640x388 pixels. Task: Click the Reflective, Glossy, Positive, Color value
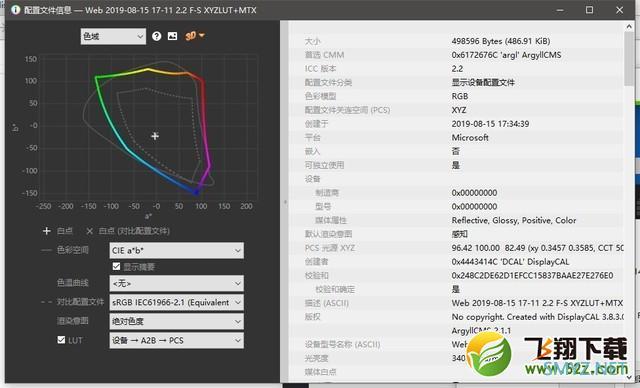[513, 220]
